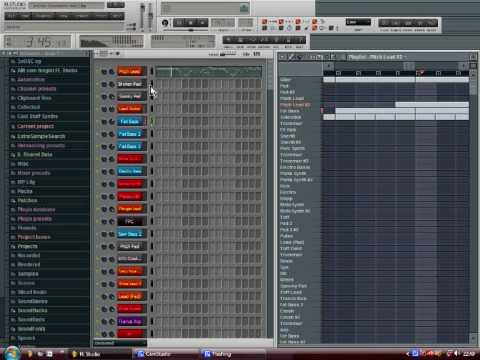Screen dimensions: 480x360
Task: Click the tempo display field
Action: pyautogui.click(x=223, y=23)
